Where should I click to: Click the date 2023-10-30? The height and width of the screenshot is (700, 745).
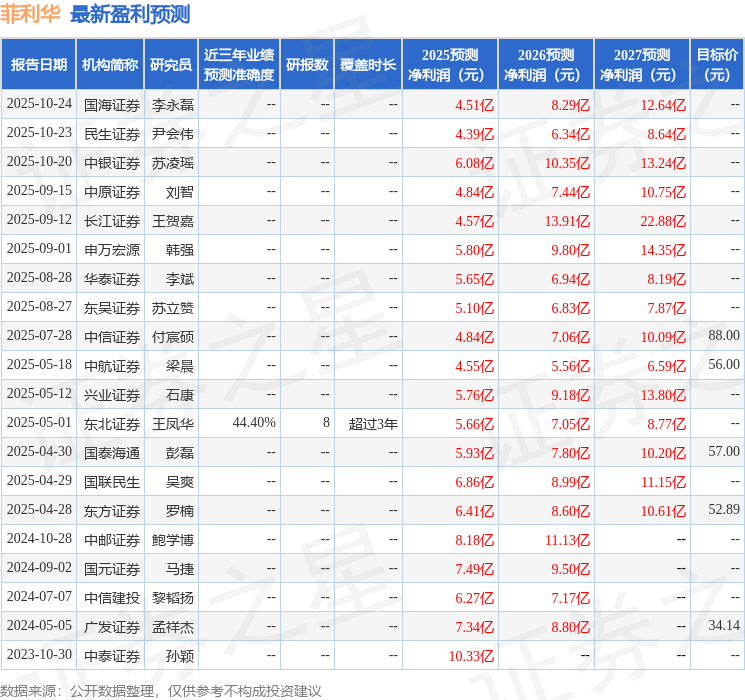[39, 654]
